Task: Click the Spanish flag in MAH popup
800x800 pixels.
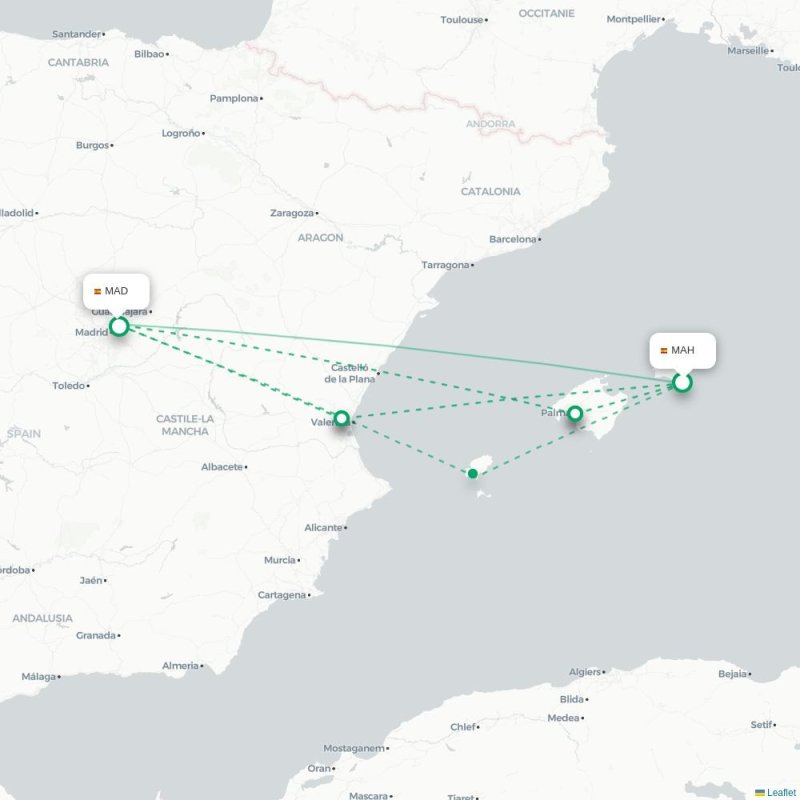Action: pyautogui.click(x=664, y=351)
